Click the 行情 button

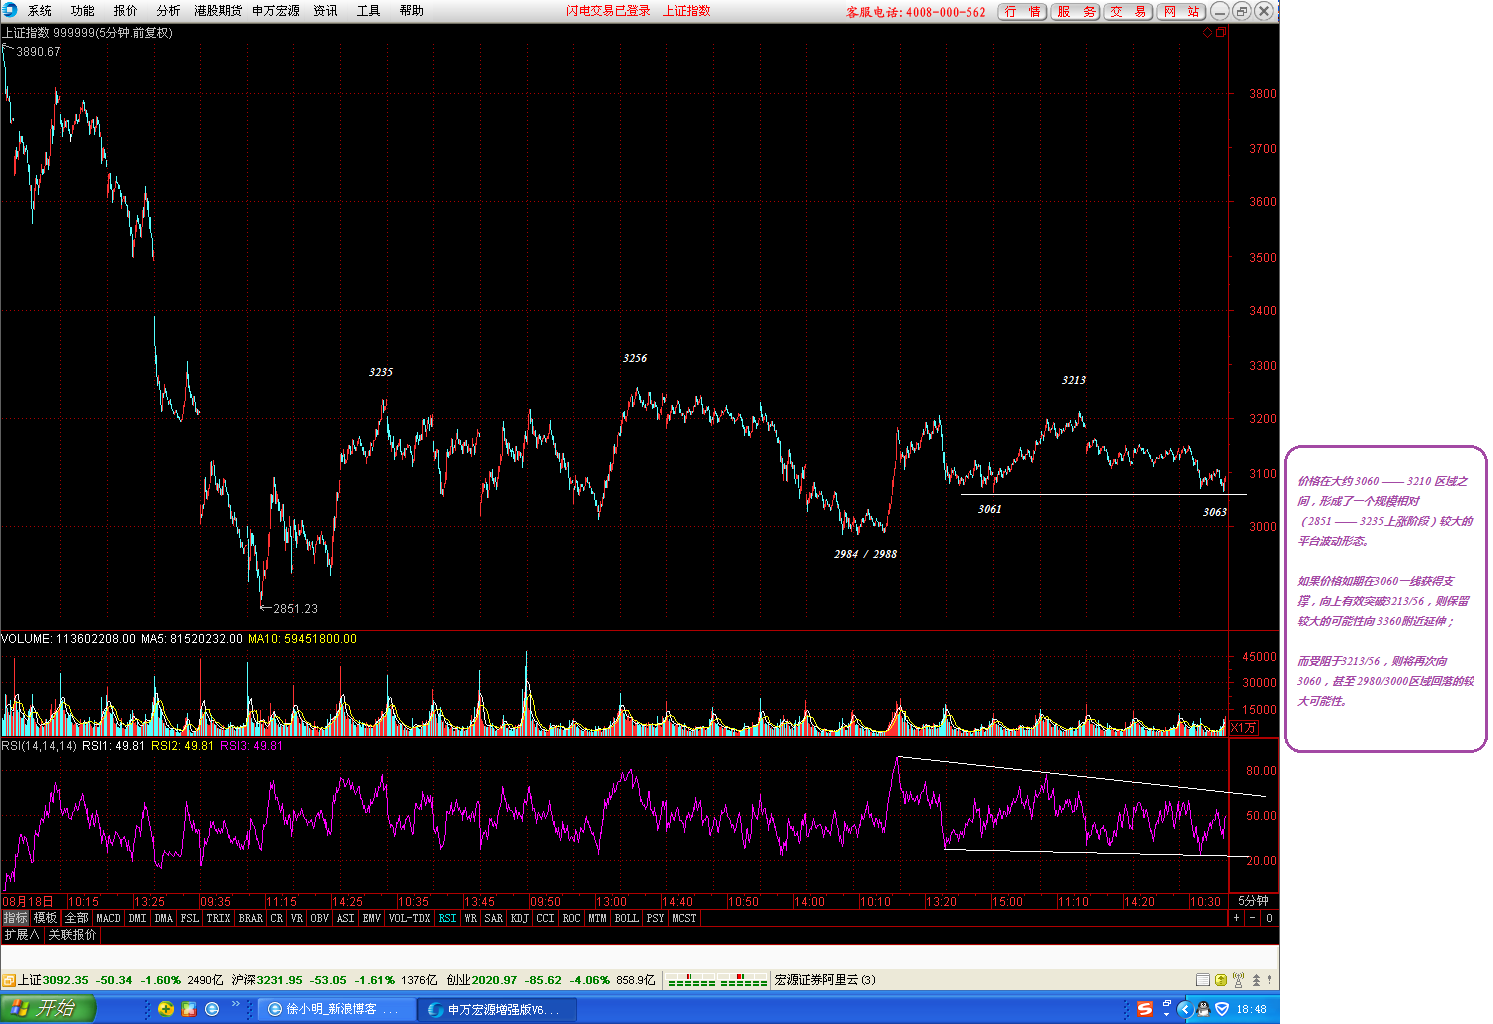1023,12
